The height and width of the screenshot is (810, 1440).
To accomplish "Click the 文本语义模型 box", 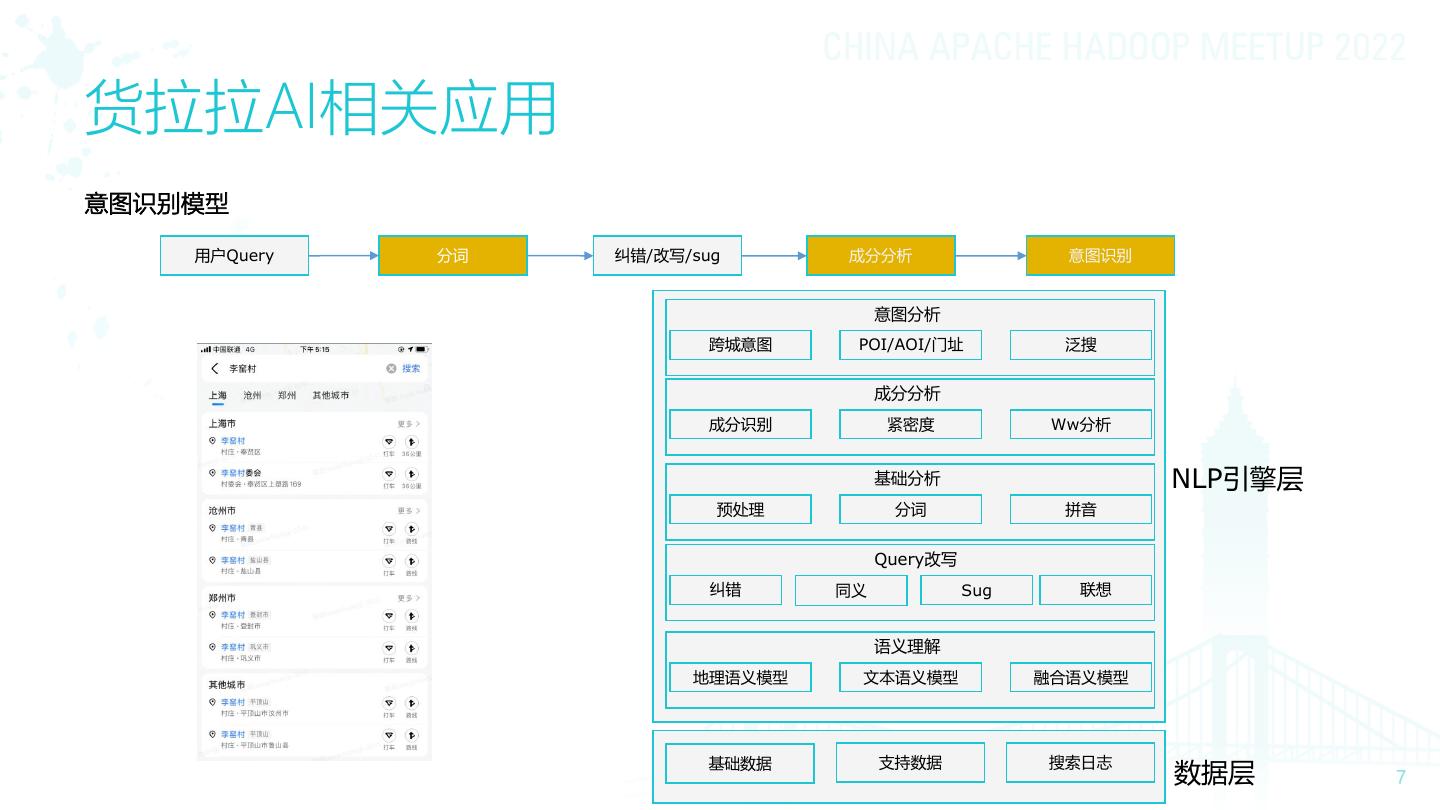I will click(911, 677).
